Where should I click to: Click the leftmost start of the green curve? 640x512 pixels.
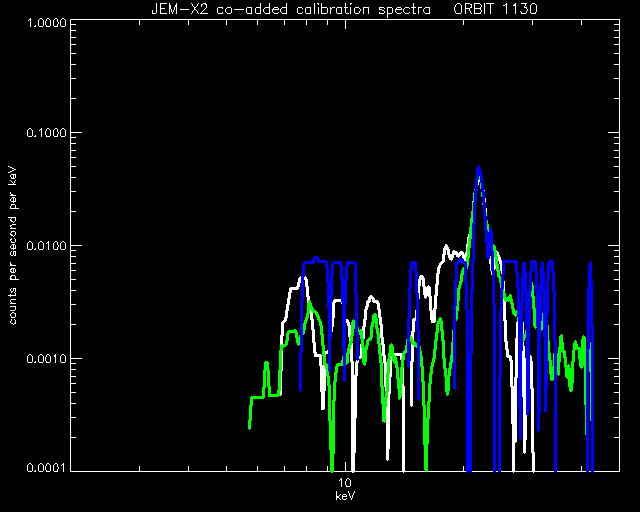(249, 425)
